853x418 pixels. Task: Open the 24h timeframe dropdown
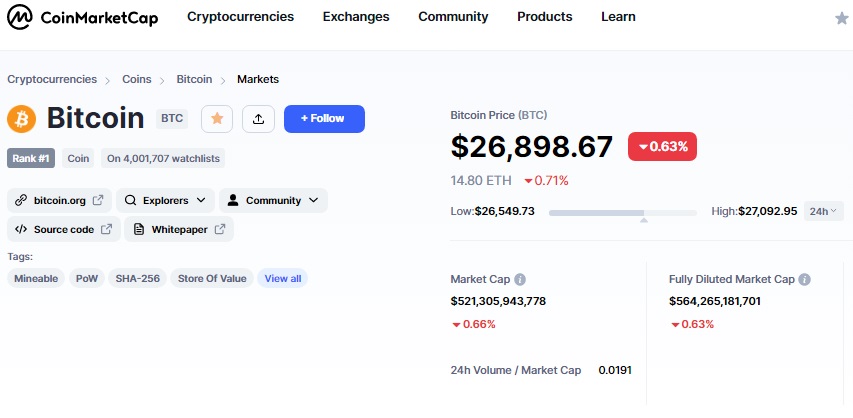click(824, 211)
